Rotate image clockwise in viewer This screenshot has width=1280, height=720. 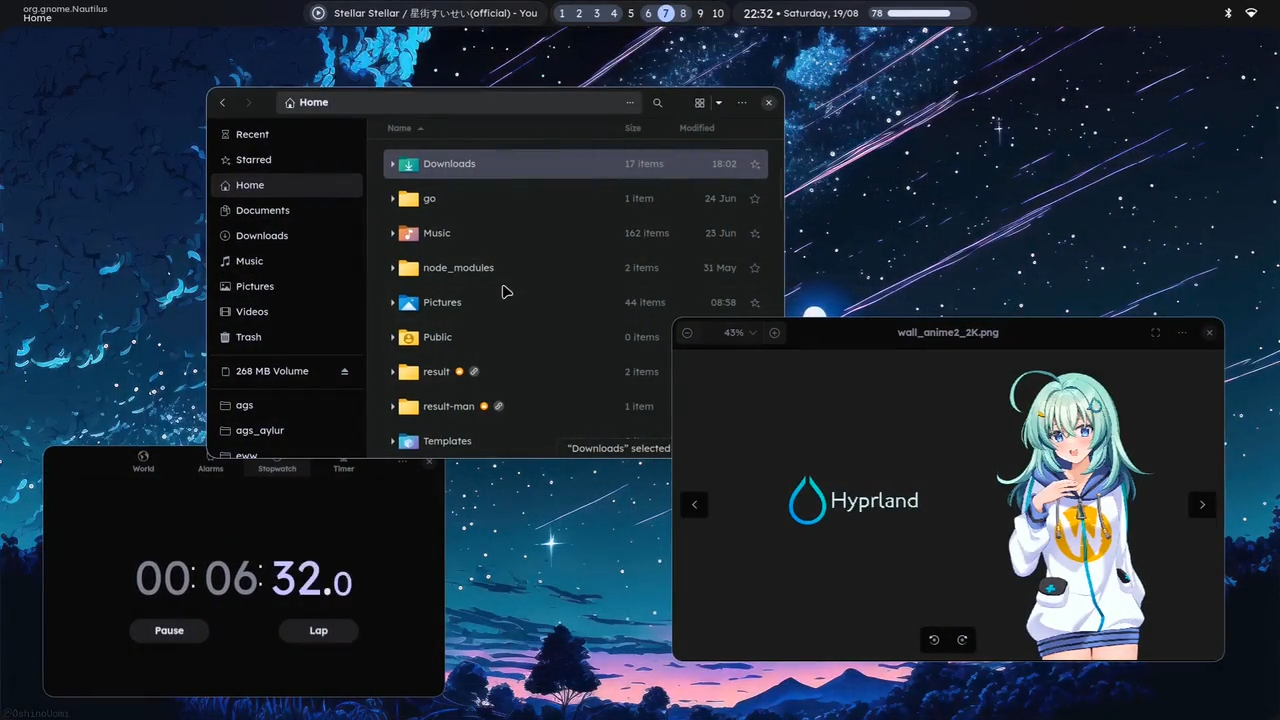point(962,640)
